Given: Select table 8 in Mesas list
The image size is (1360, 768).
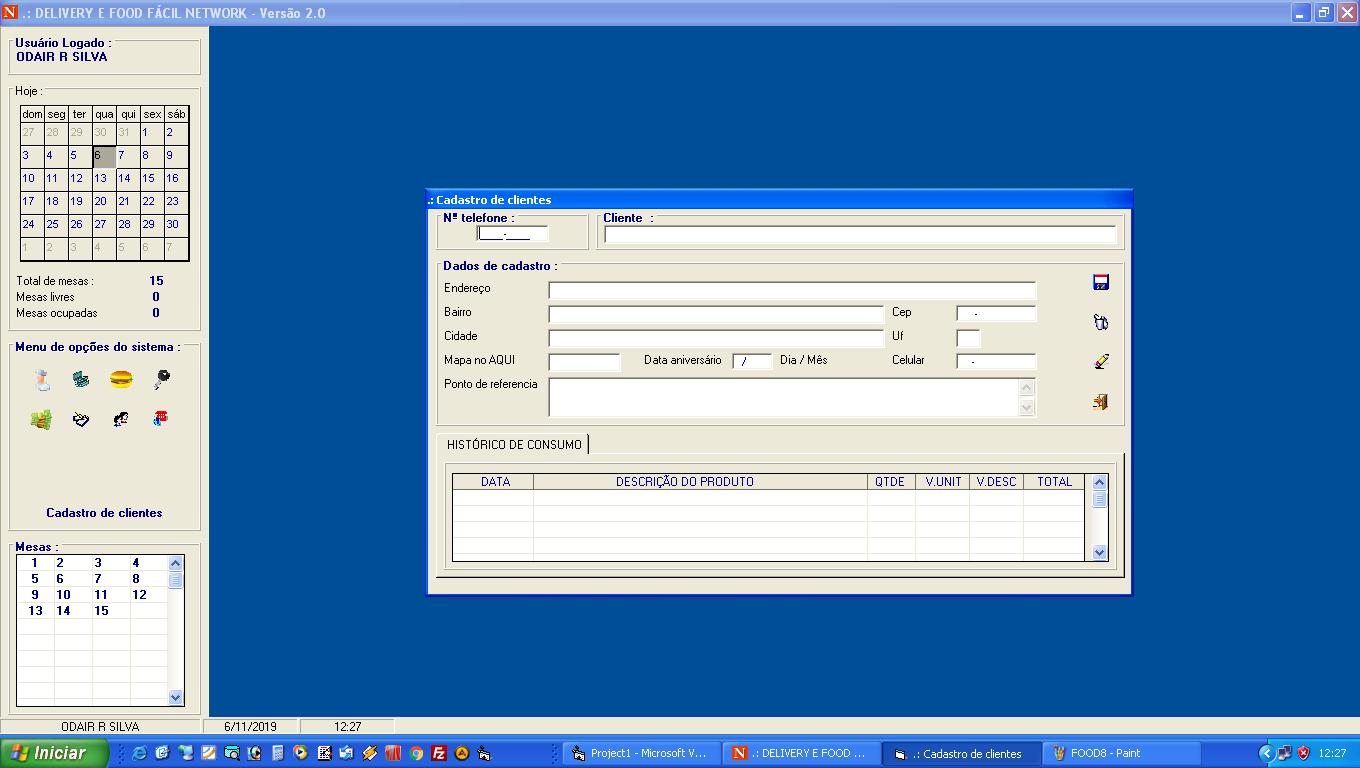Looking at the screenshot, I should coord(136,579).
